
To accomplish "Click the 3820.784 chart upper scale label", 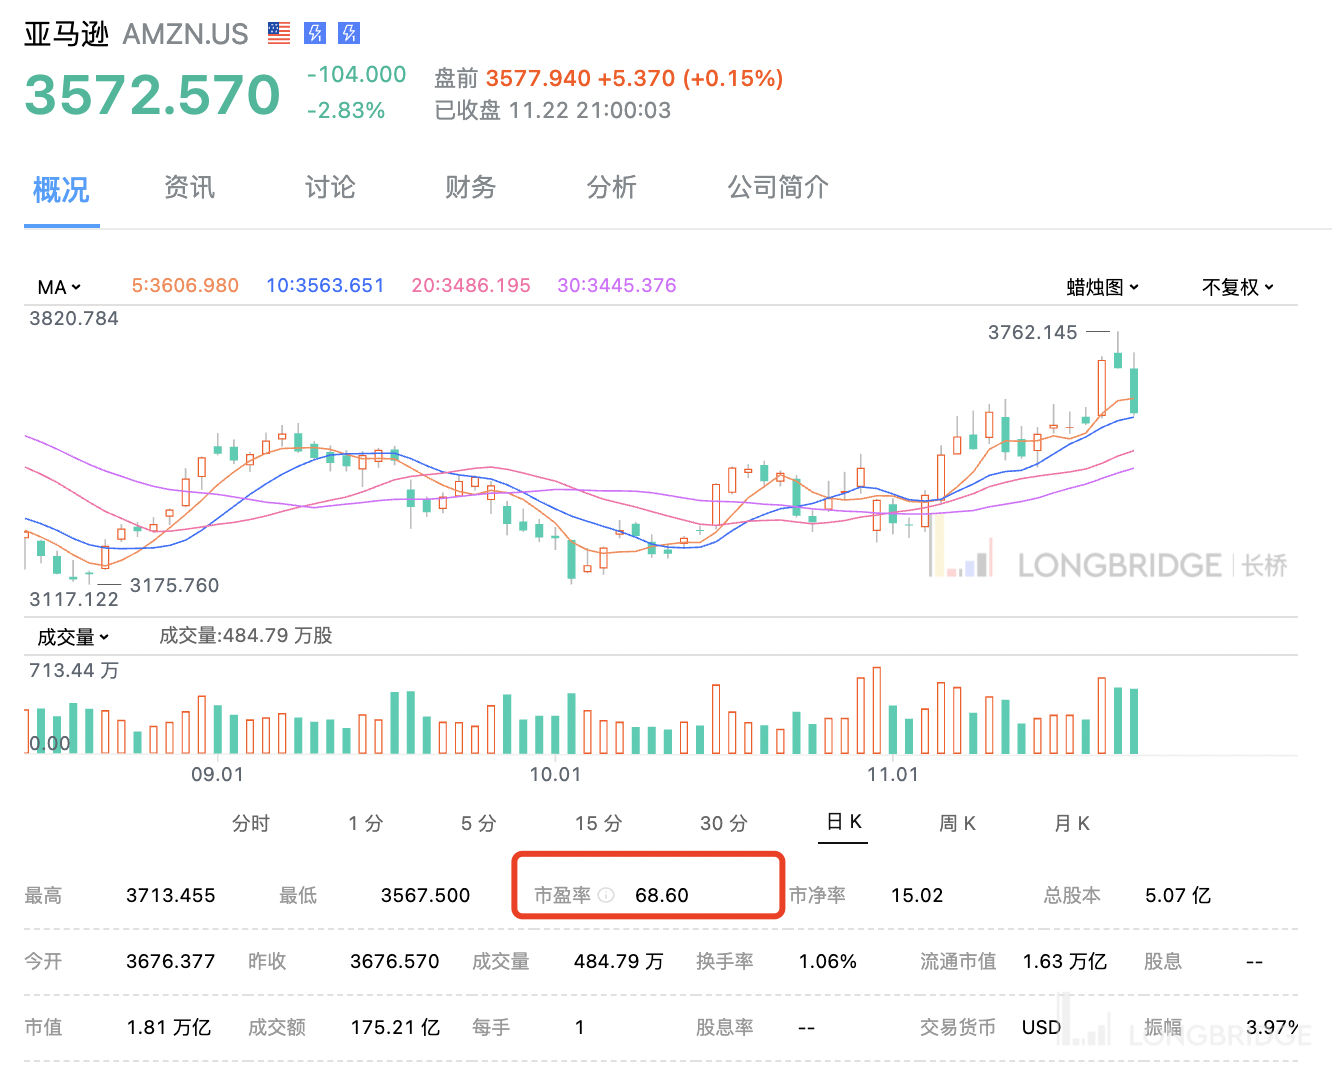I will coord(74,318).
